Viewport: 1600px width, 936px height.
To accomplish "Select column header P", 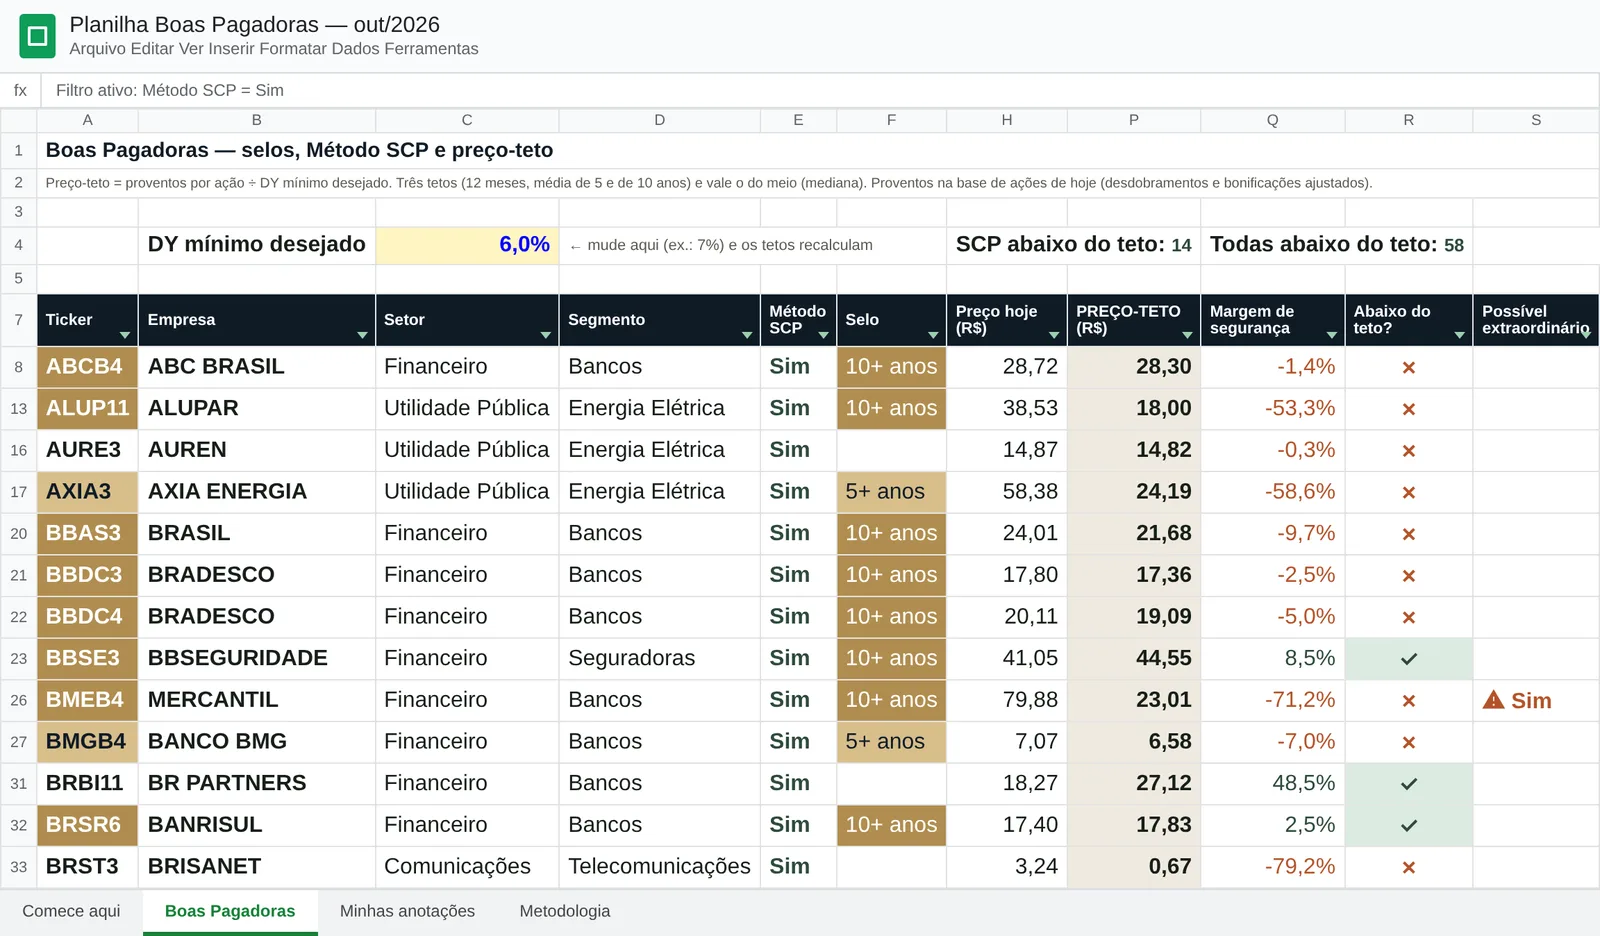I will (x=1134, y=120).
